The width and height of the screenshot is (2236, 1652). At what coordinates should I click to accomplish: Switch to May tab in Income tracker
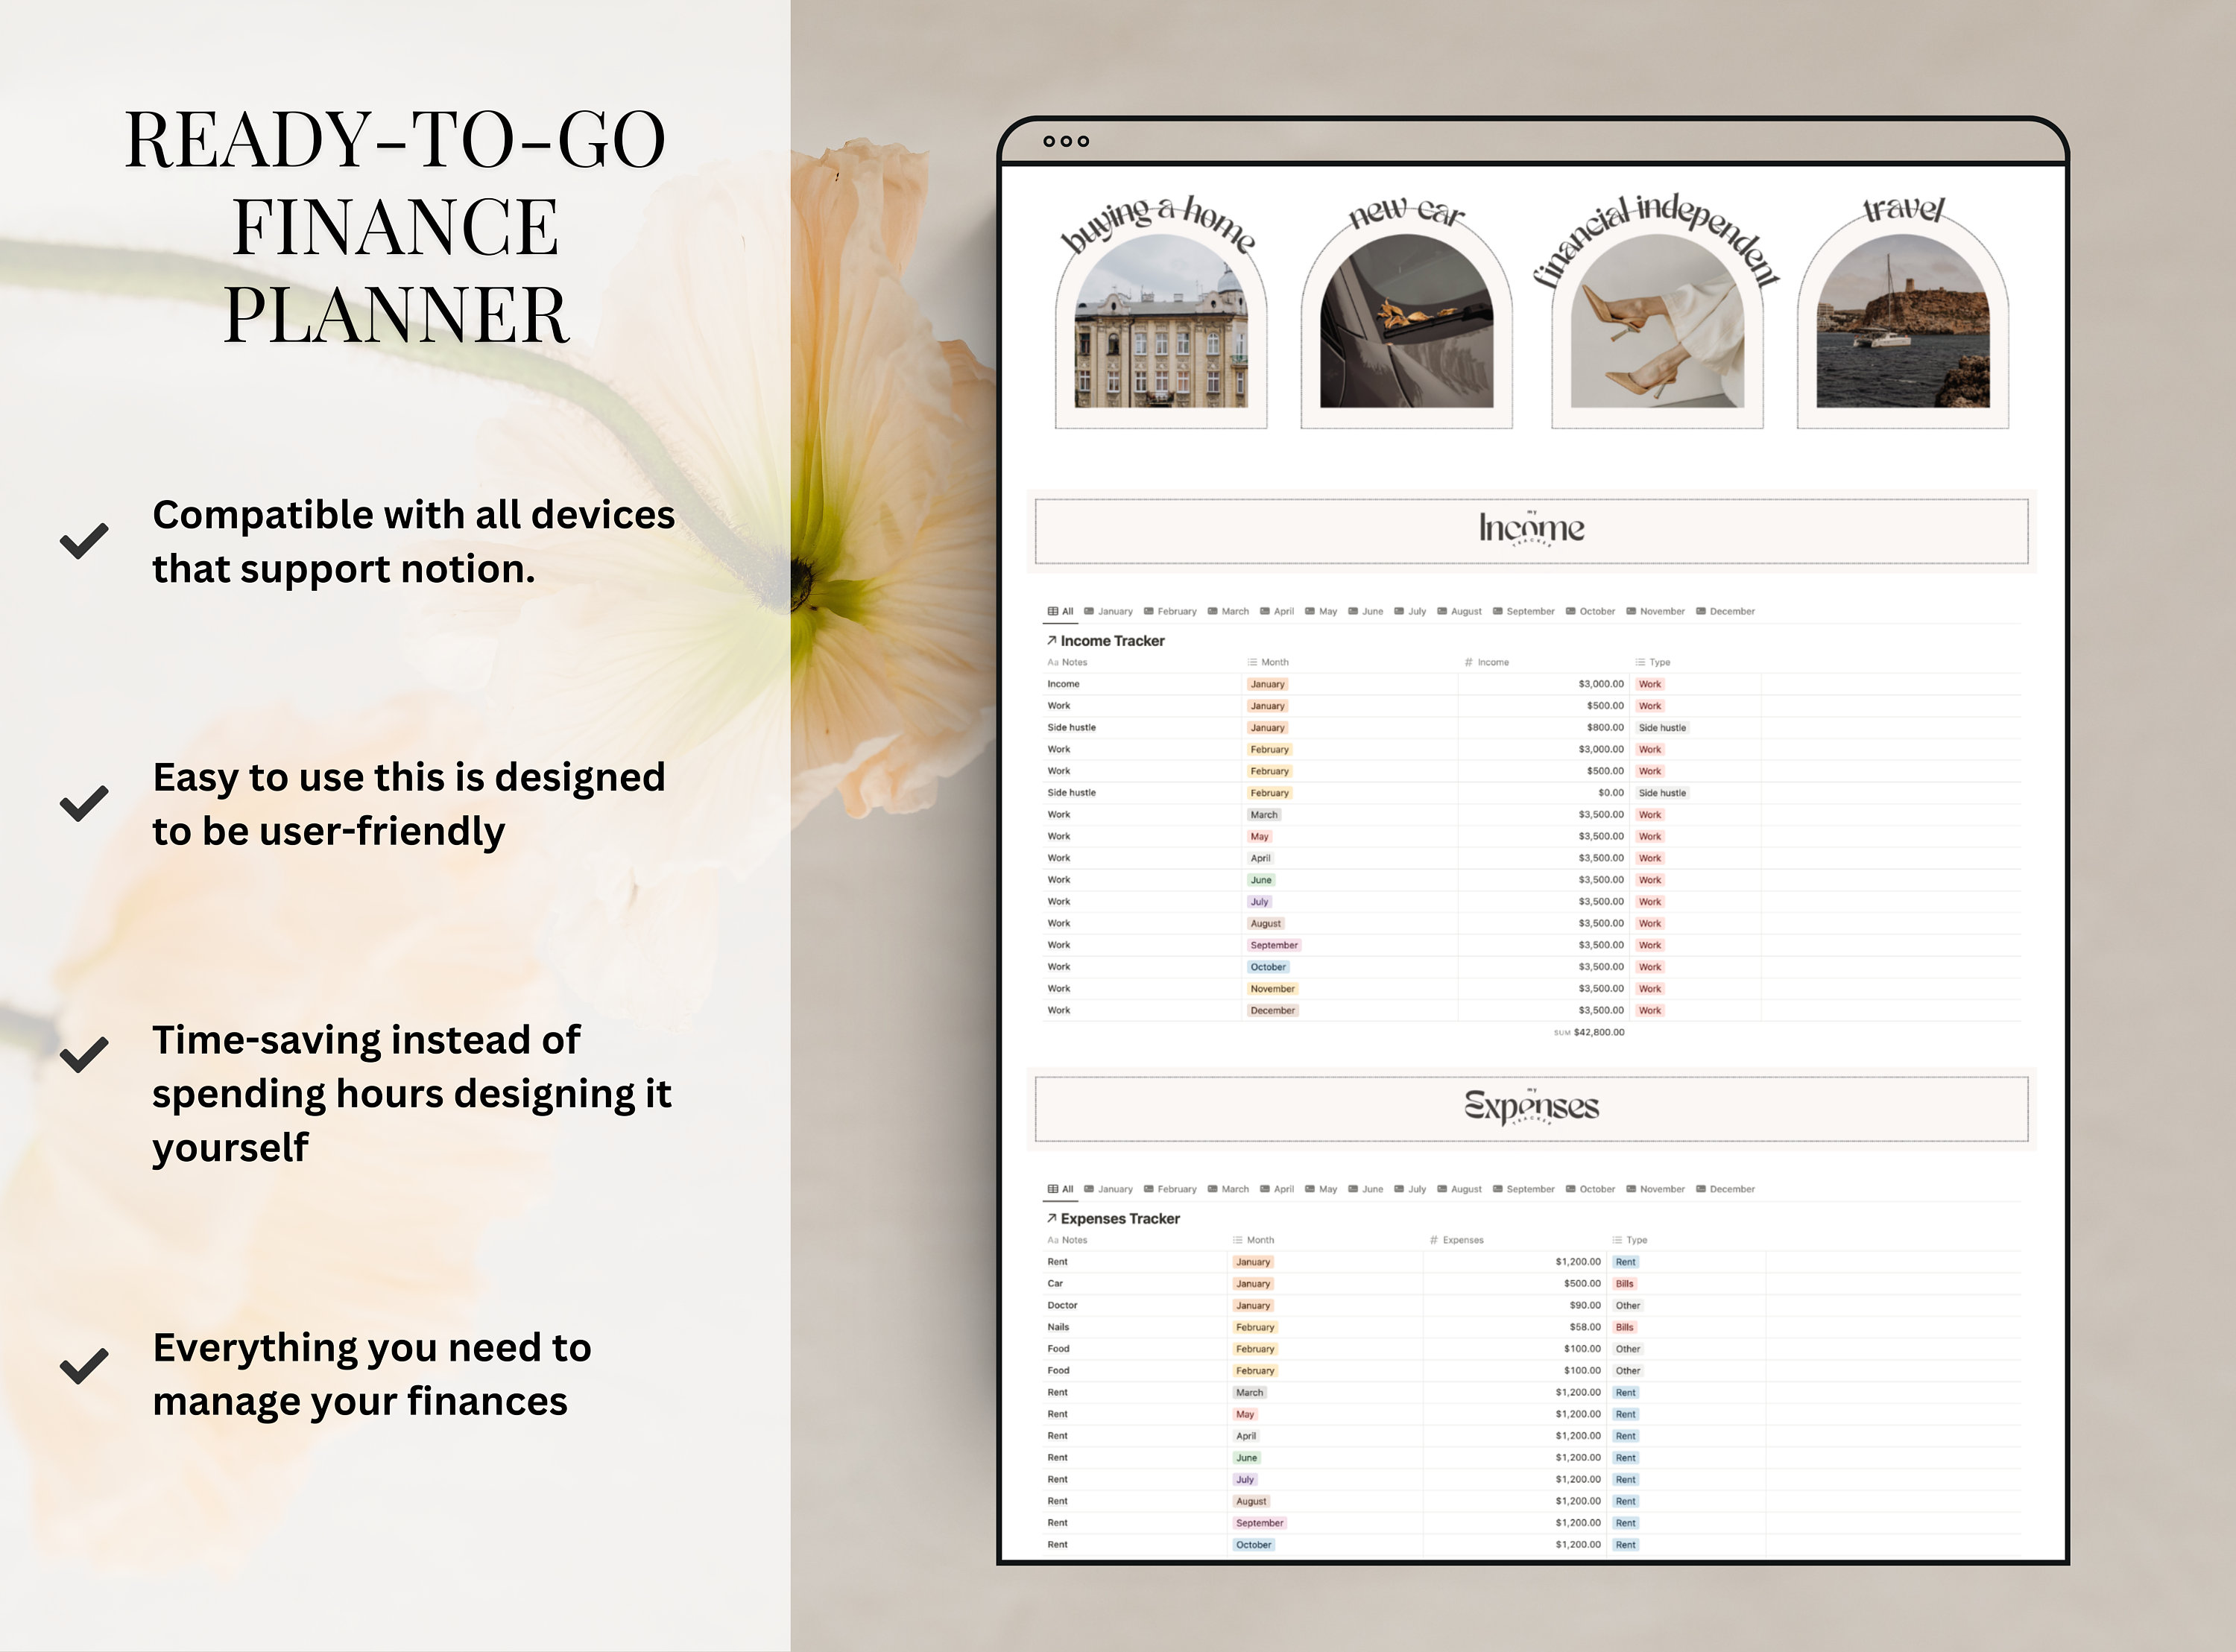1321,611
